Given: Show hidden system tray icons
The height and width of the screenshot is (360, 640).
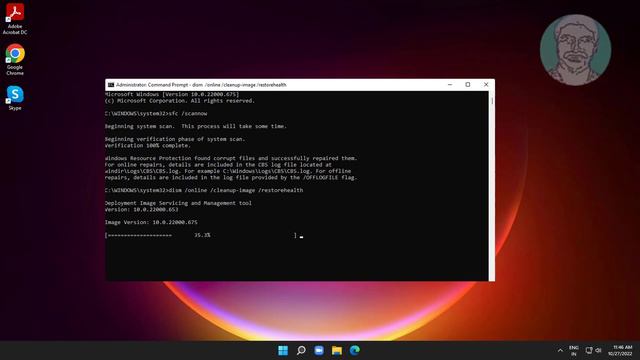Looking at the screenshot, I should coord(560,350).
